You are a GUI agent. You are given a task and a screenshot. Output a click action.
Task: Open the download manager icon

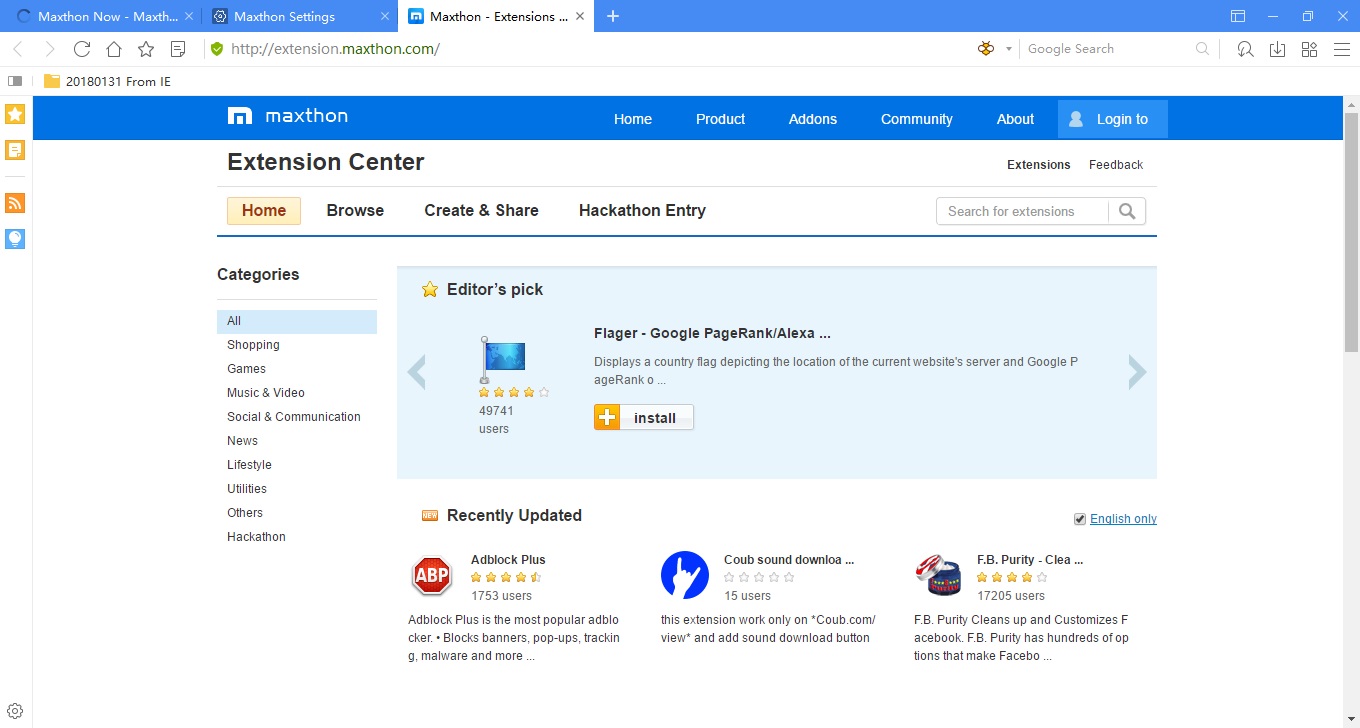point(1277,48)
